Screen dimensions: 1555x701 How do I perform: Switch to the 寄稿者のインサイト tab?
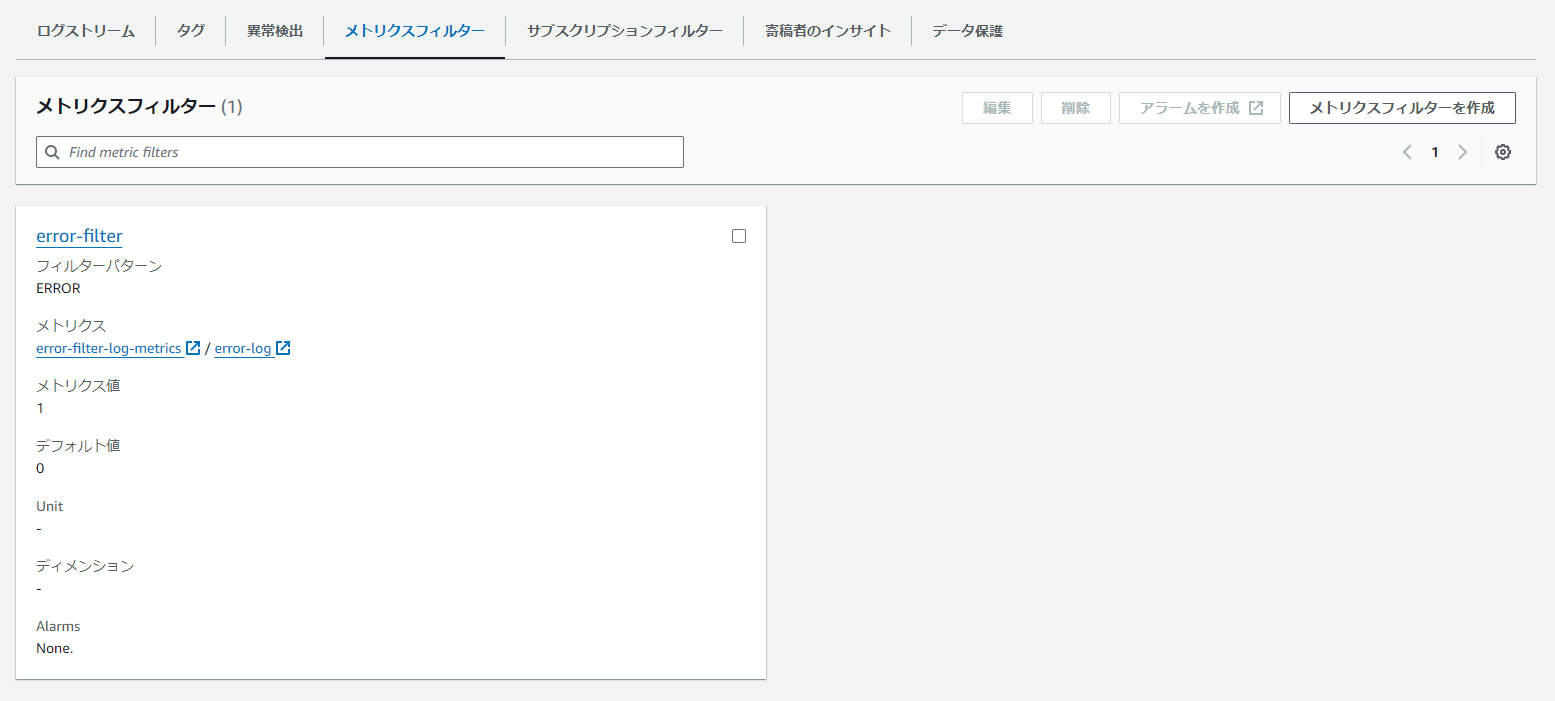828,31
